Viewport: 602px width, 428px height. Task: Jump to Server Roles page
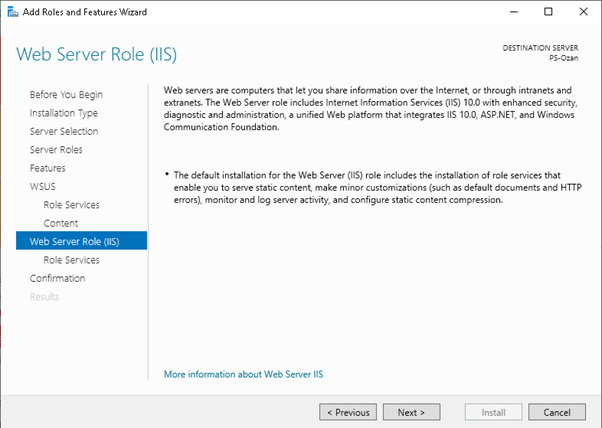tap(56, 150)
